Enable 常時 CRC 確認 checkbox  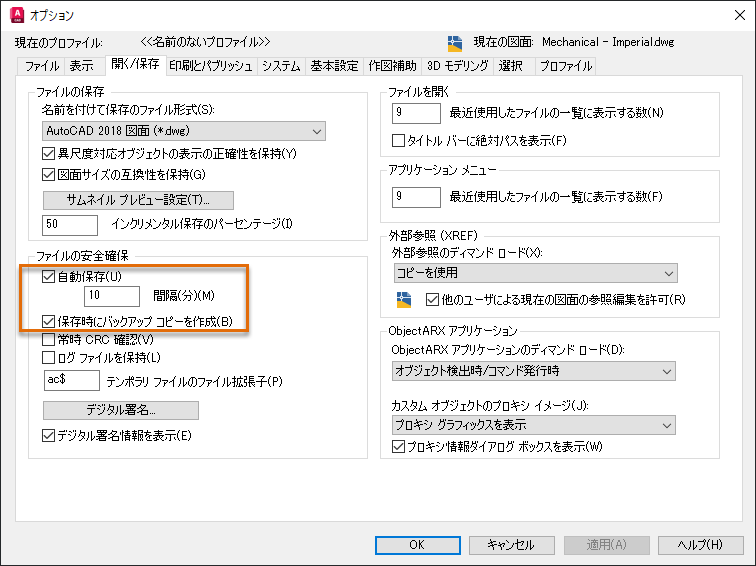pos(48,339)
